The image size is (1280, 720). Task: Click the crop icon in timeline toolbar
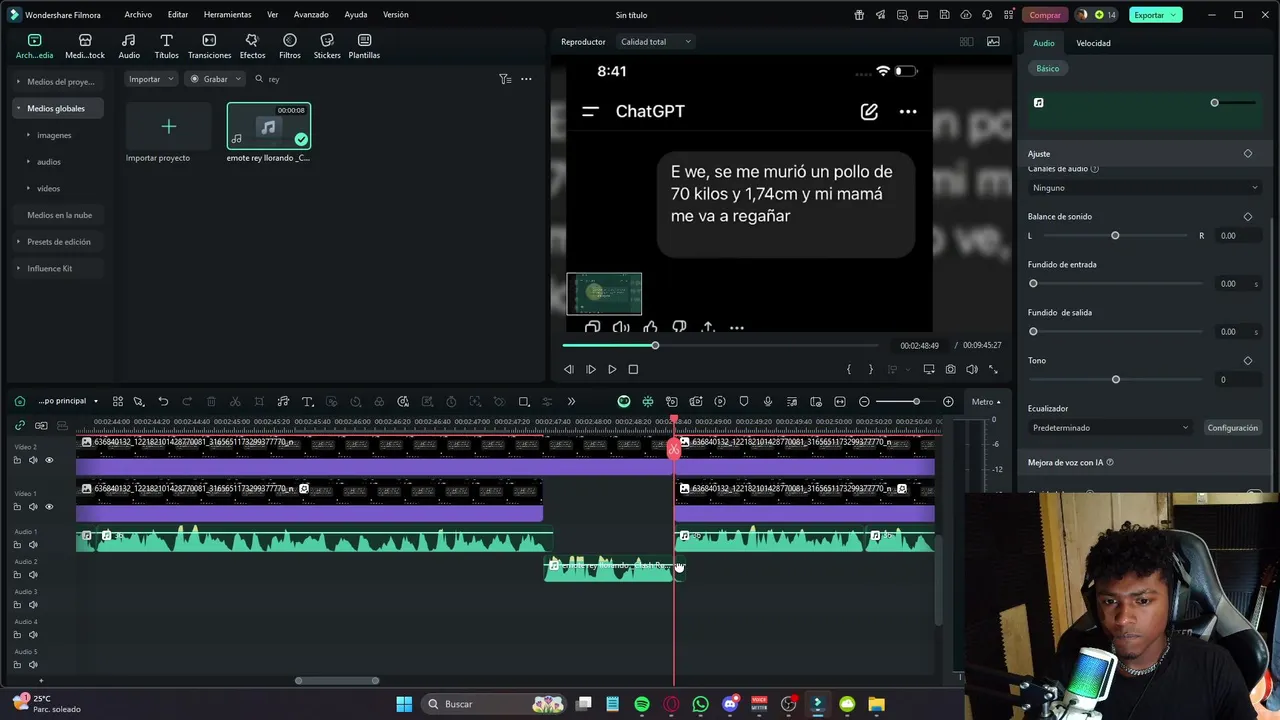[259, 402]
